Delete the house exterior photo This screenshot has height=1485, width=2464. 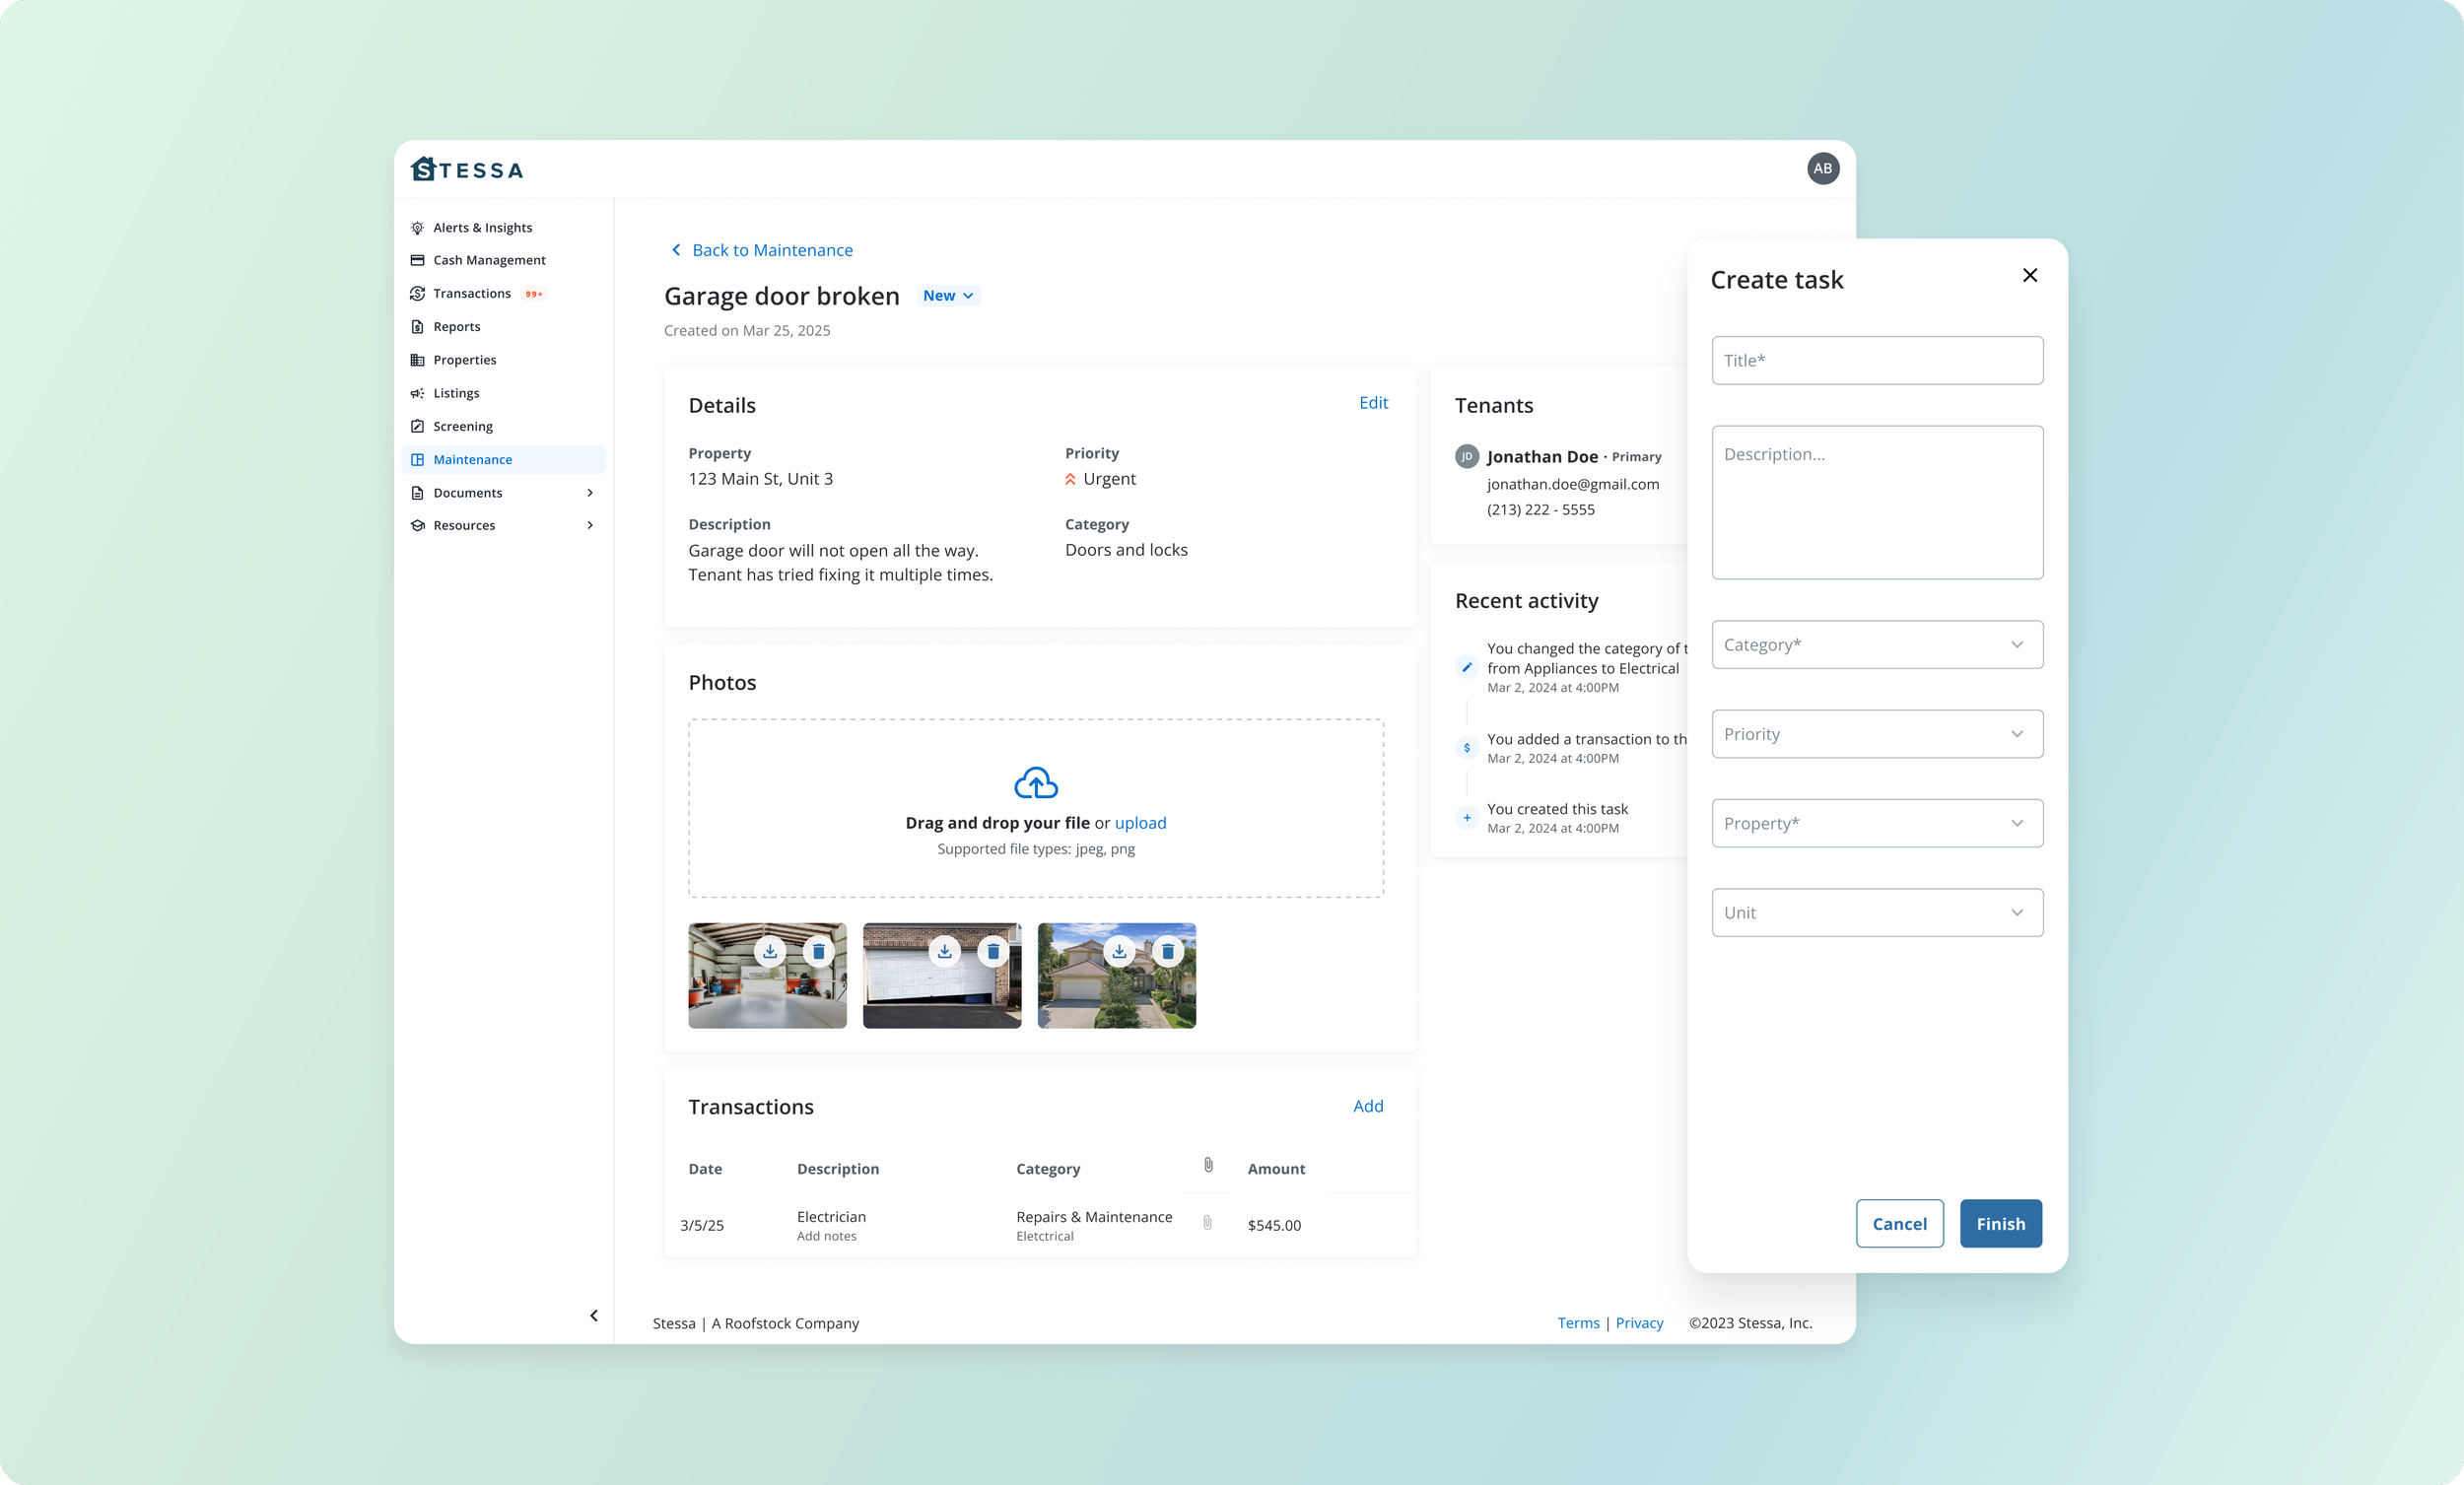1167,951
